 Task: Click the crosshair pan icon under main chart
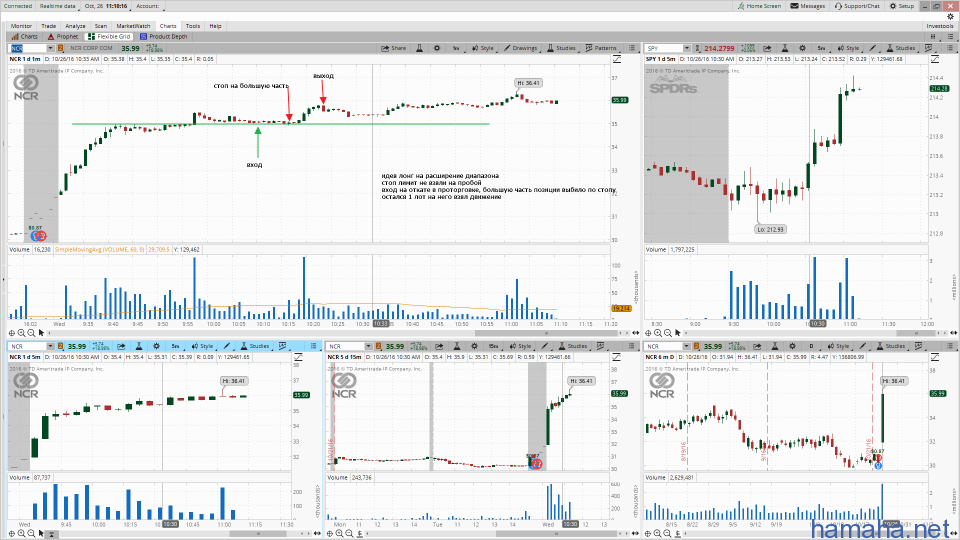(12, 333)
